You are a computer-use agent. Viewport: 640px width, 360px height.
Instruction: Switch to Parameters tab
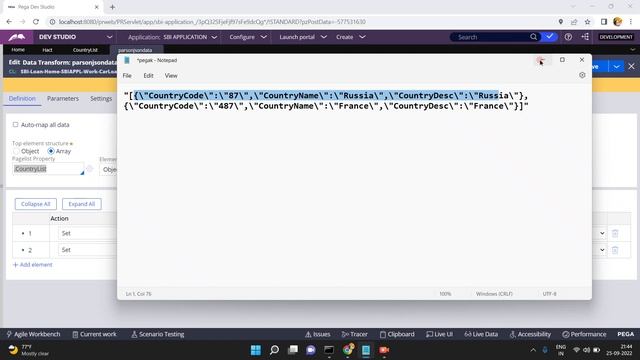[63, 98]
